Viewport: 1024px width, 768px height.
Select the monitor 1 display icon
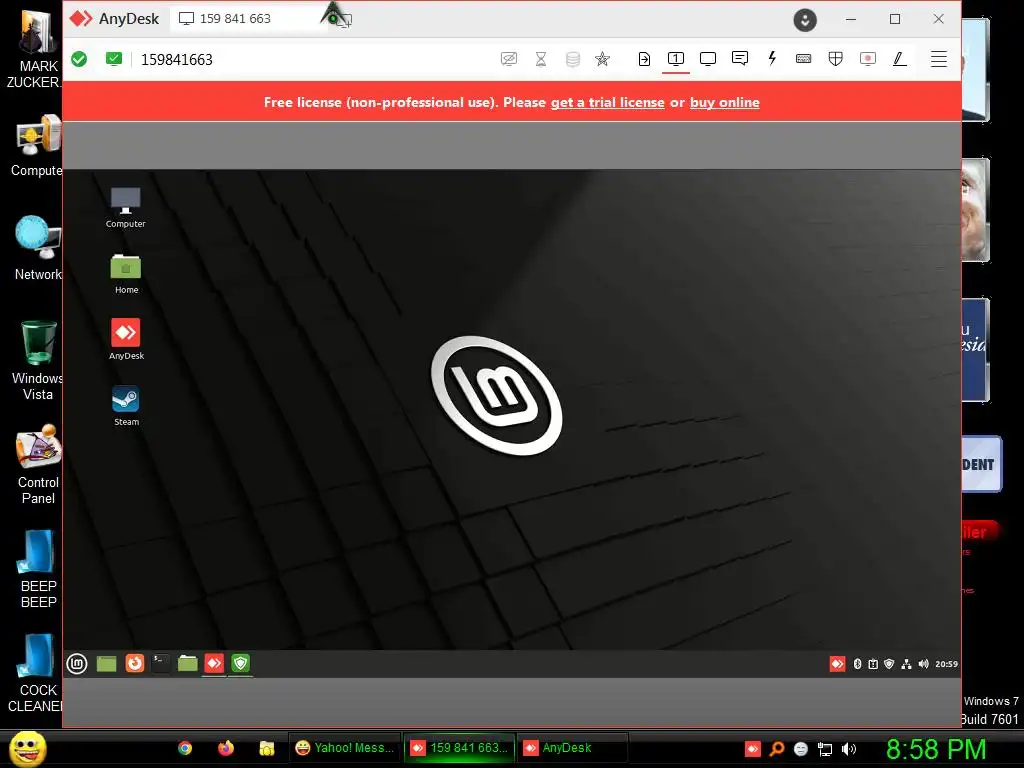(x=676, y=59)
